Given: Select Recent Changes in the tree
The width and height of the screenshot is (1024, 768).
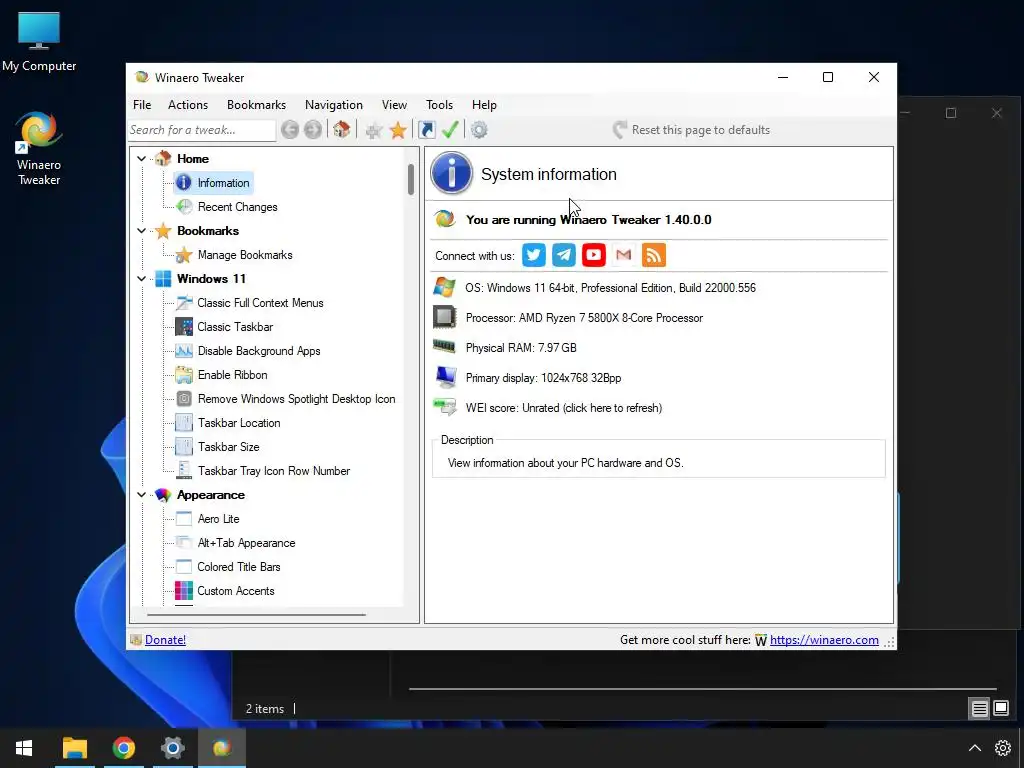Looking at the screenshot, I should coord(238,207).
